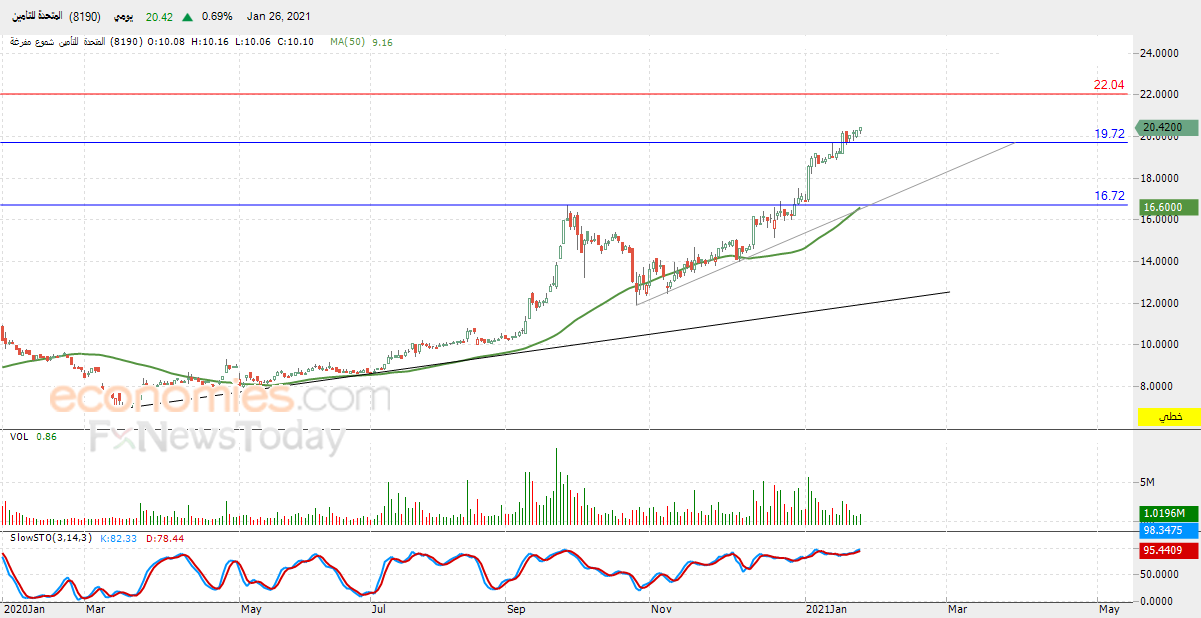Click the yellow خطي scale label
The width and height of the screenshot is (1201, 618).
(1169, 417)
